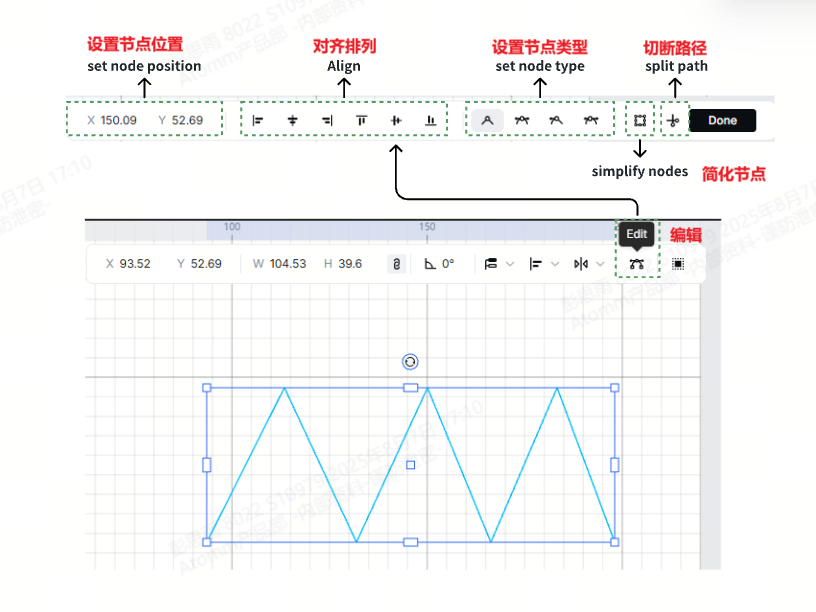Click the align top edges icon
Image resolution: width=816 pixels, height=612 pixels.
(x=362, y=120)
